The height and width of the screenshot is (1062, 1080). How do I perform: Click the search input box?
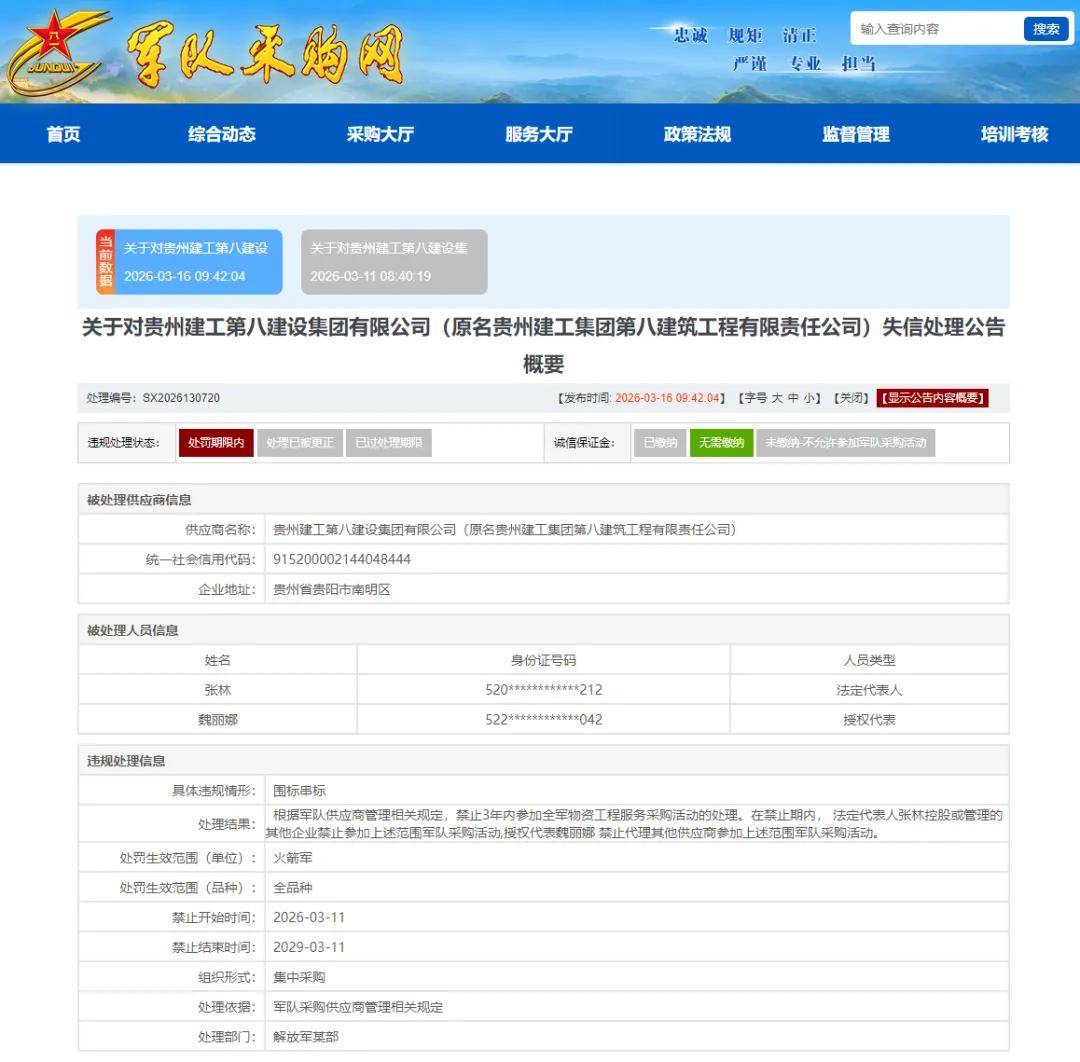[935, 28]
